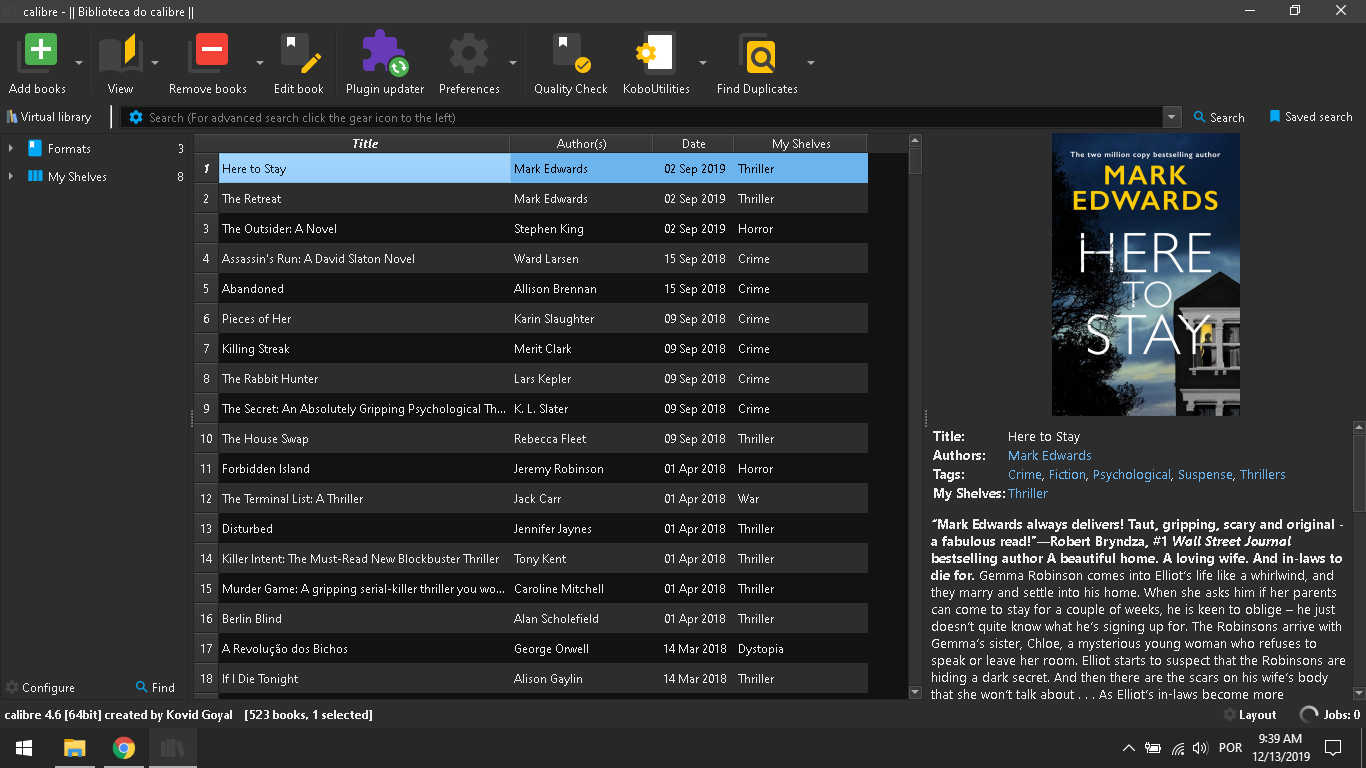
Task: Click the Thrillers tag link
Action: point(1262,475)
